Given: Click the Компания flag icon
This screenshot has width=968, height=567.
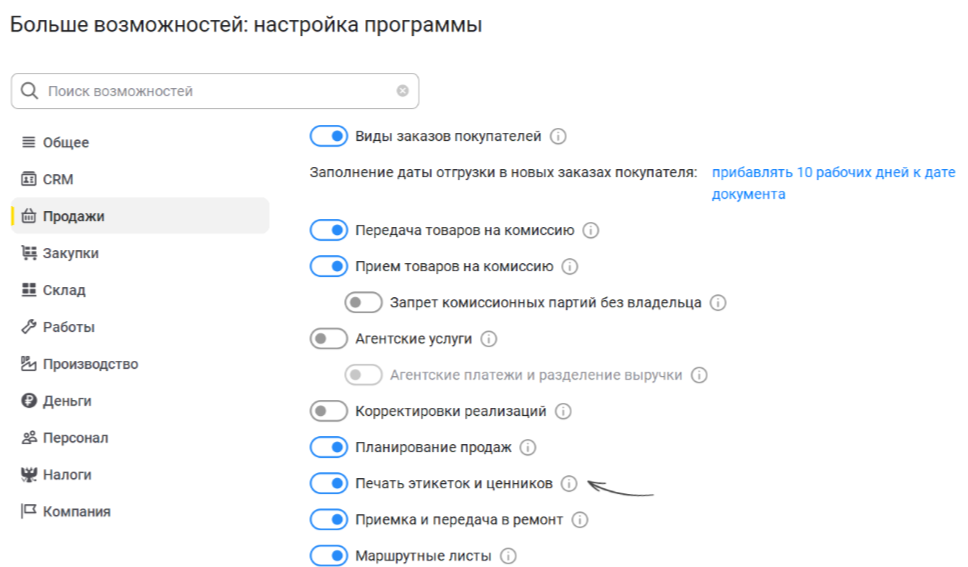Looking at the screenshot, I should tap(28, 511).
